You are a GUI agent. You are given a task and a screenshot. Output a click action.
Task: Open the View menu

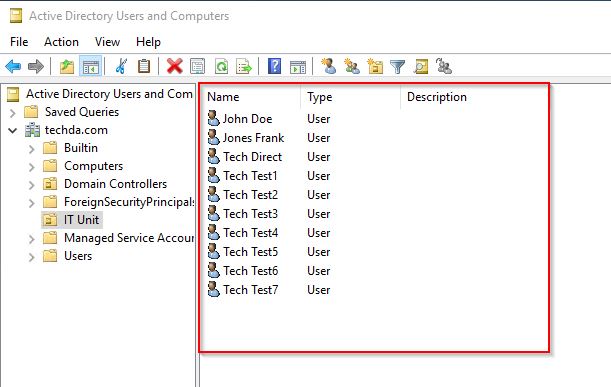pyautogui.click(x=107, y=42)
